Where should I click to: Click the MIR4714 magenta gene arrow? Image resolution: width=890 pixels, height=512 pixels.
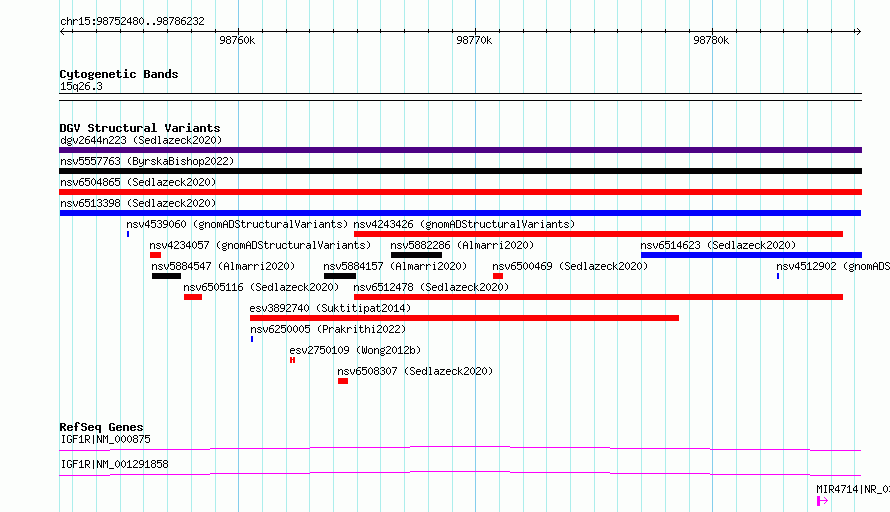[822, 501]
